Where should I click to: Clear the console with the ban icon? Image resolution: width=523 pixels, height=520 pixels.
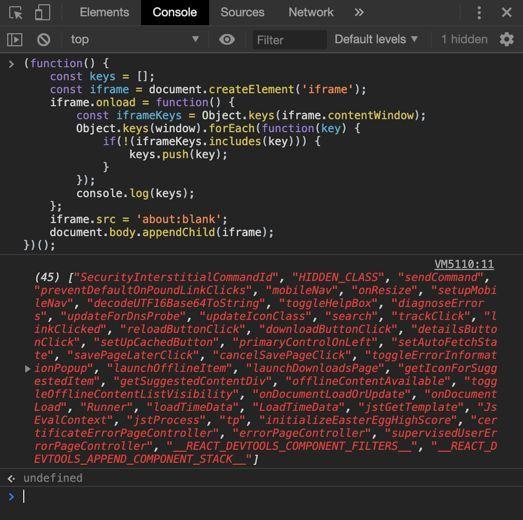44,40
